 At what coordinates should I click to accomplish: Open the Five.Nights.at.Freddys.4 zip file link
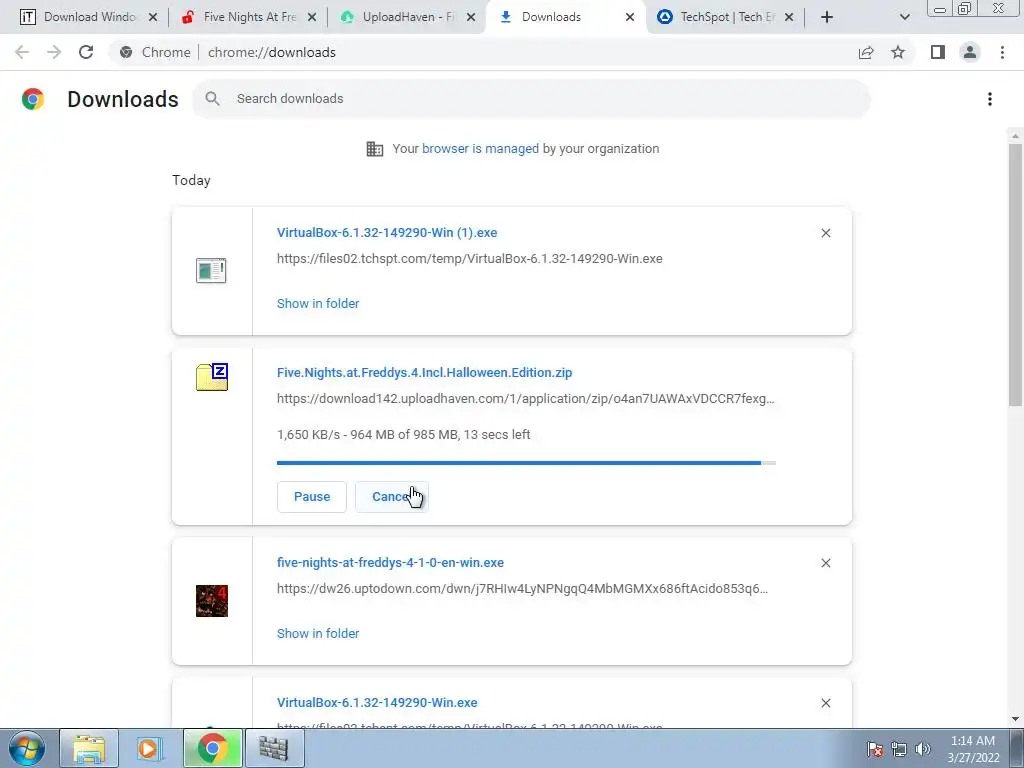pyautogui.click(x=424, y=372)
